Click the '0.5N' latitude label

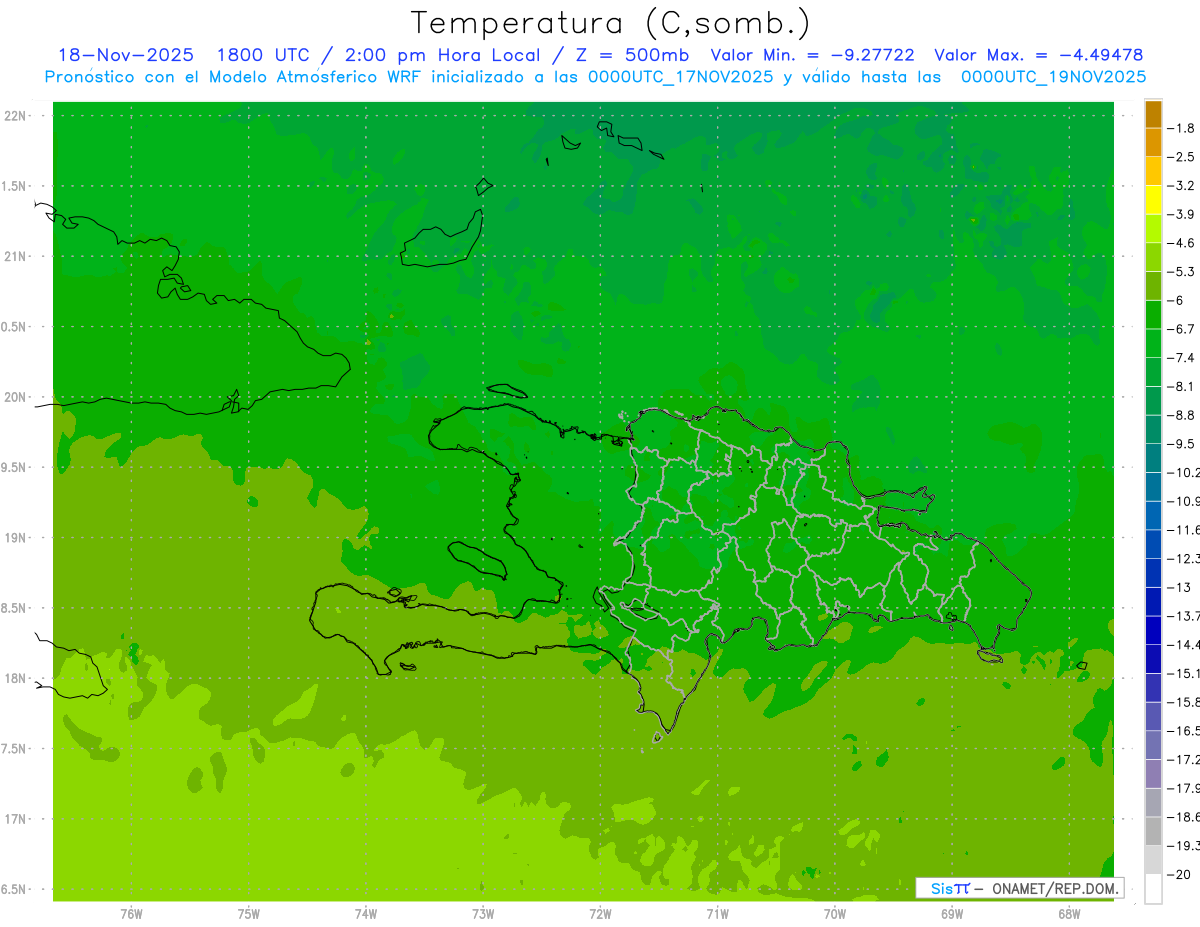(15, 327)
